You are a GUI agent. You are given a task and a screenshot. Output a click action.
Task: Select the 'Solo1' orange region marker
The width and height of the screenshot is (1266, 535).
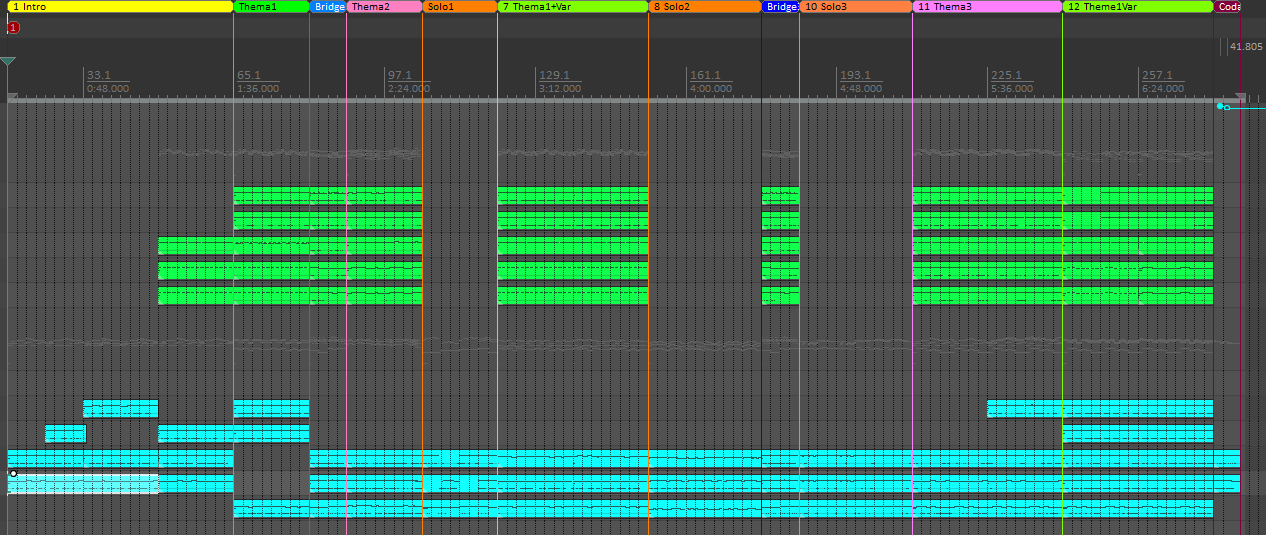[459, 7]
